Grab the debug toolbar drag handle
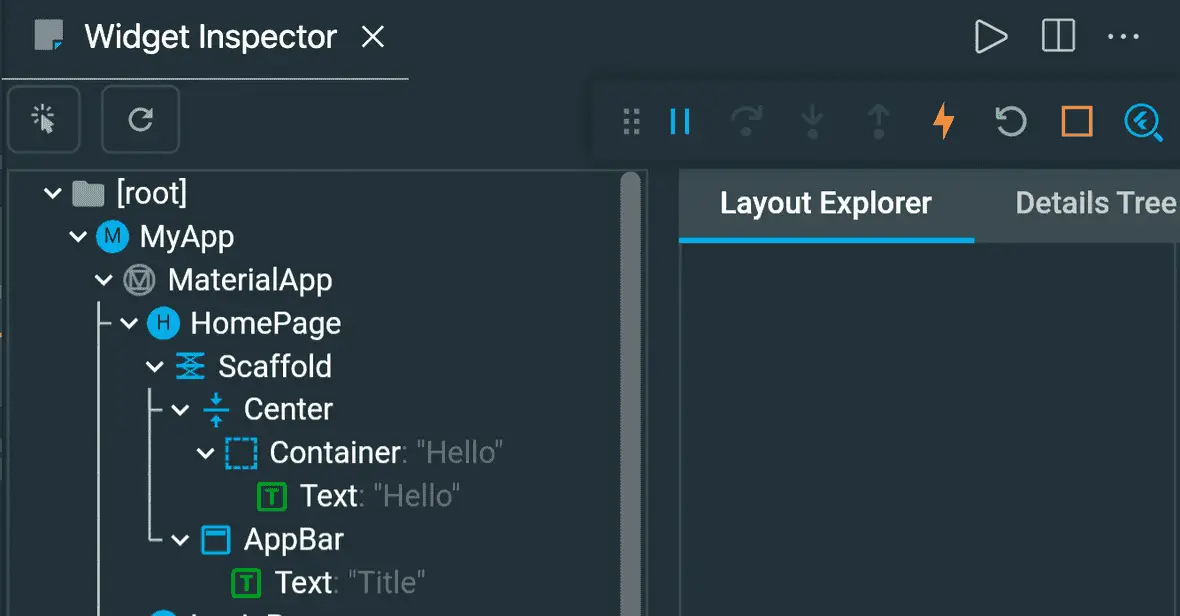The image size is (1180, 616). click(631, 121)
